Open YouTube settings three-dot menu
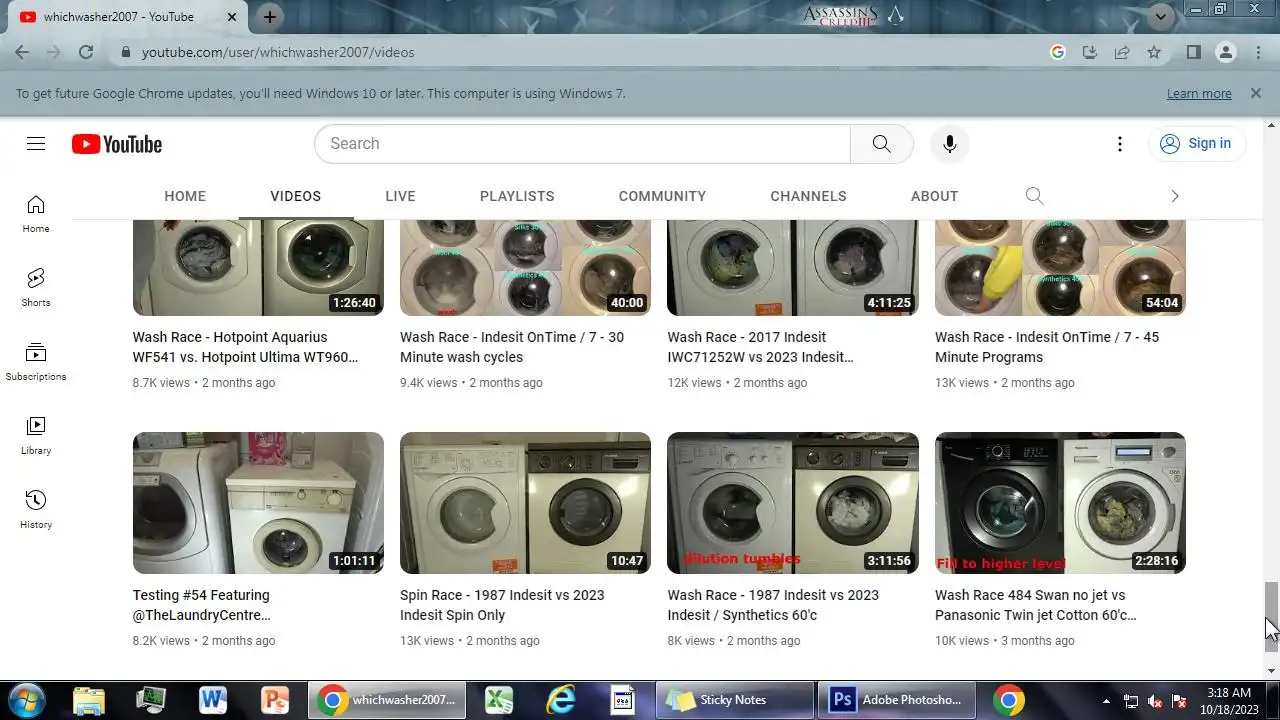 (1120, 144)
